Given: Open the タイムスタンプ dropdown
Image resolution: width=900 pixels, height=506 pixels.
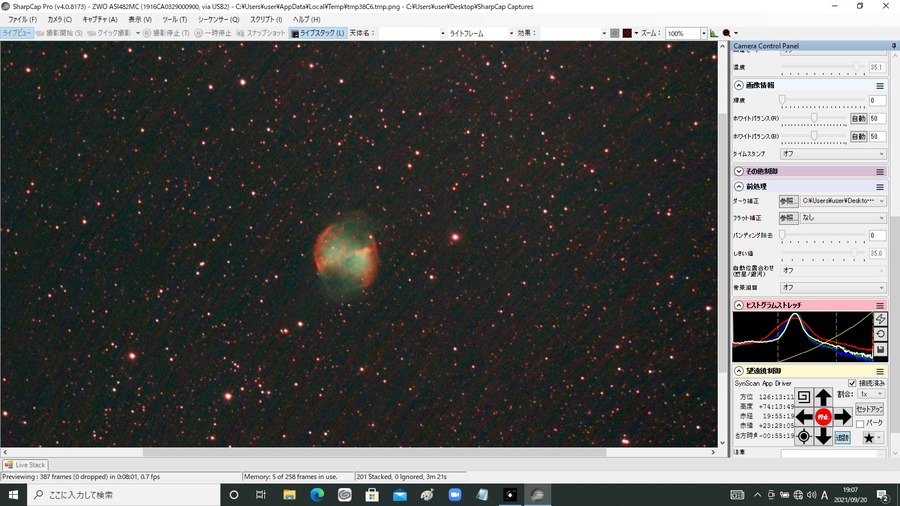Looking at the screenshot, I should click(x=833, y=154).
